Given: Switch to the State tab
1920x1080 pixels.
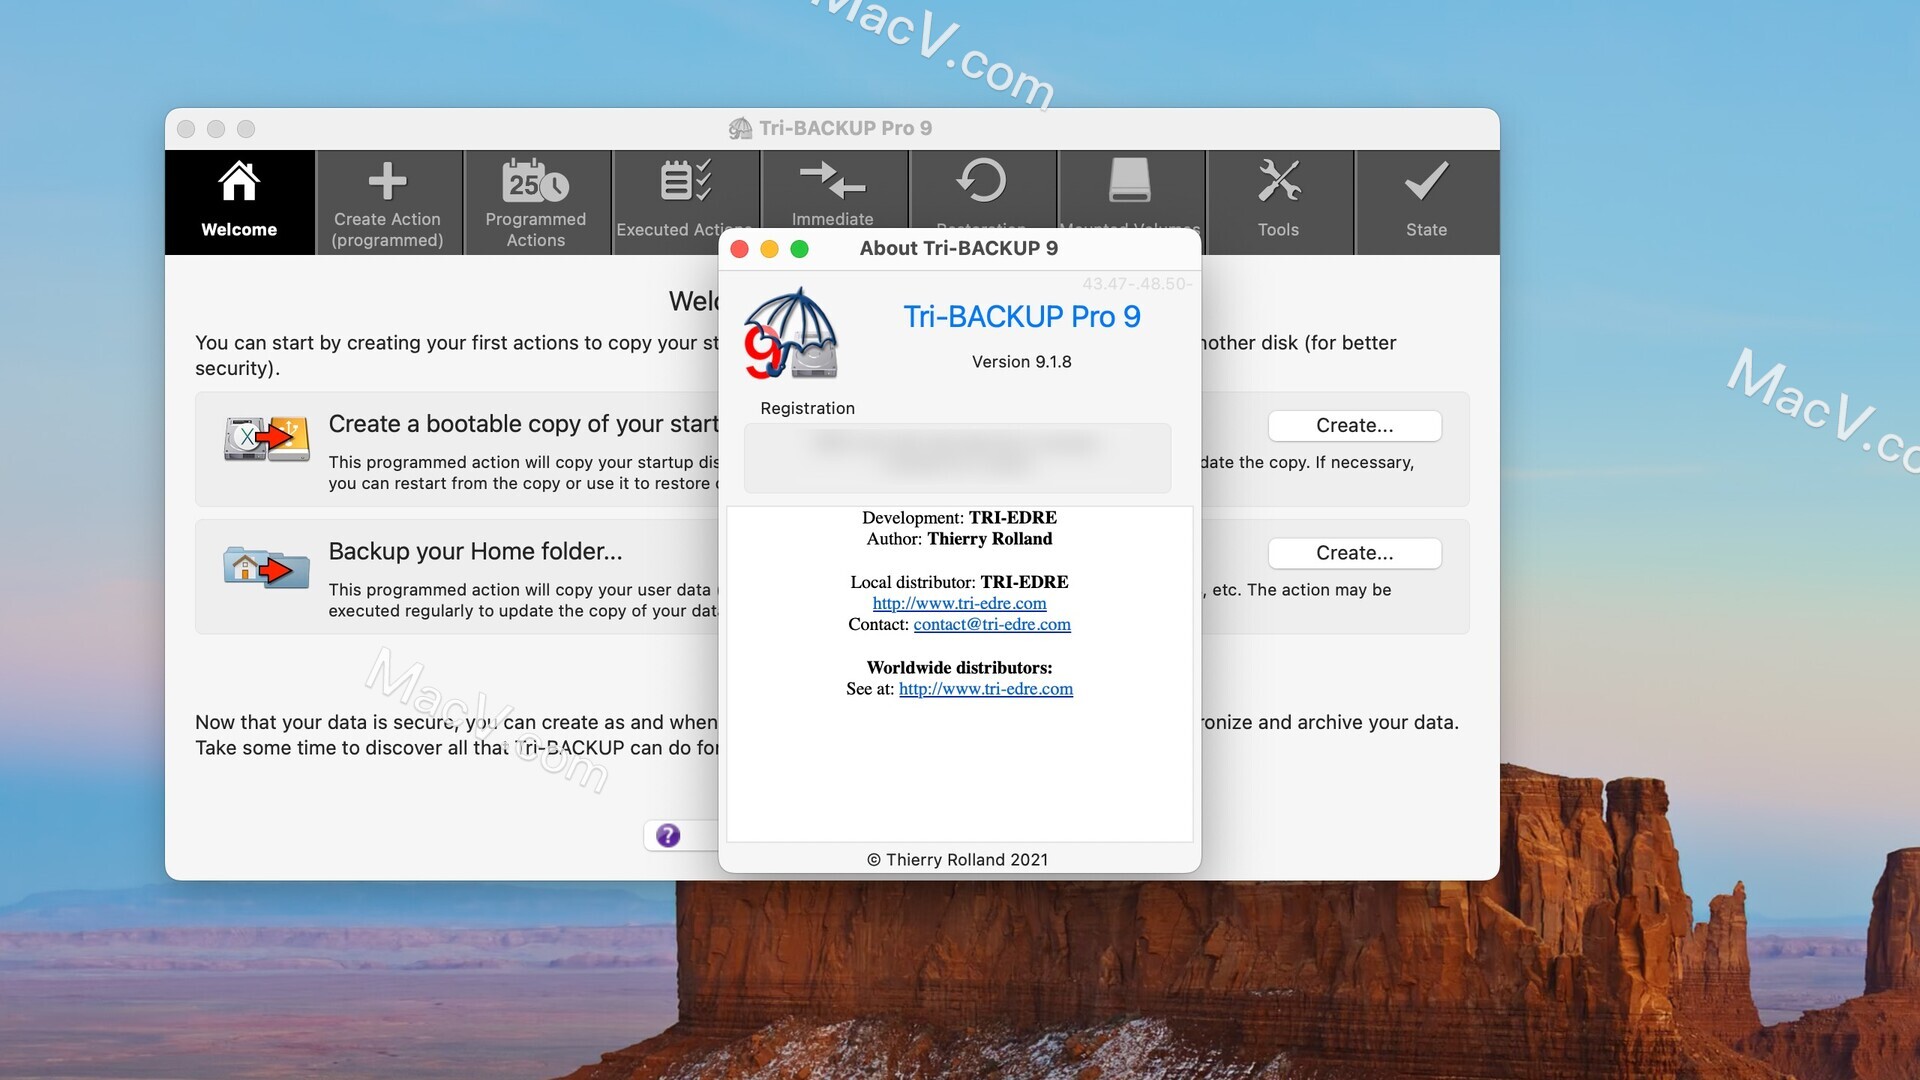Looking at the screenshot, I should (1426, 202).
